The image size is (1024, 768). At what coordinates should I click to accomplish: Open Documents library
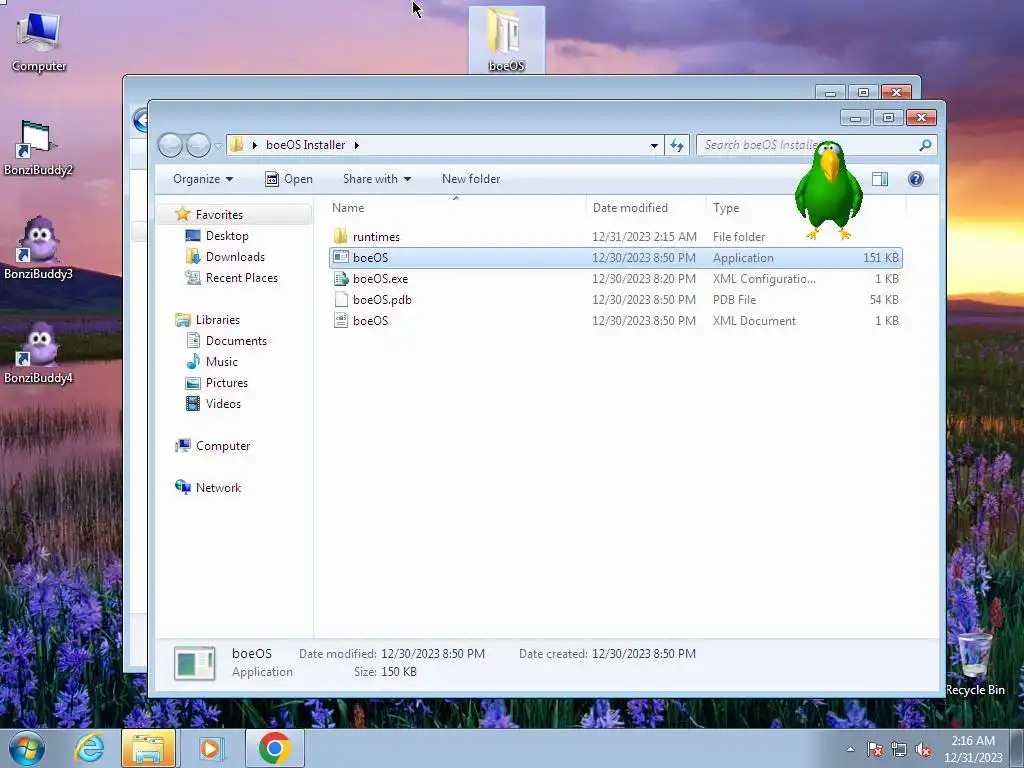236,340
